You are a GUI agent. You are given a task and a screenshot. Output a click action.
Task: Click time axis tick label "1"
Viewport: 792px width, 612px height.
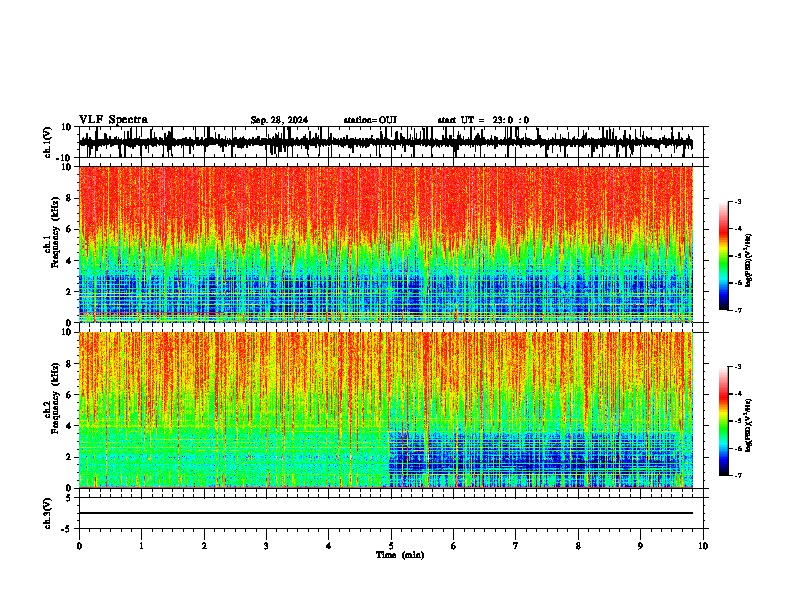click(x=141, y=546)
